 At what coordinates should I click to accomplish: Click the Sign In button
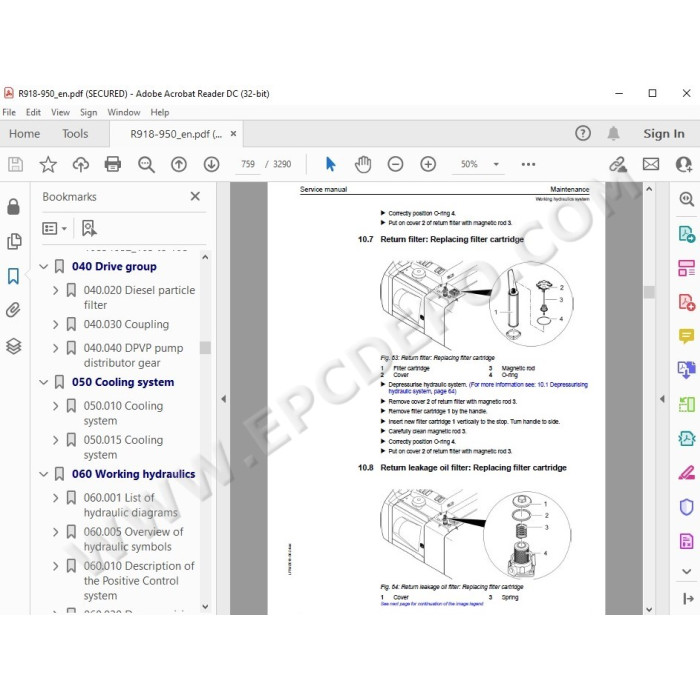[x=663, y=133]
